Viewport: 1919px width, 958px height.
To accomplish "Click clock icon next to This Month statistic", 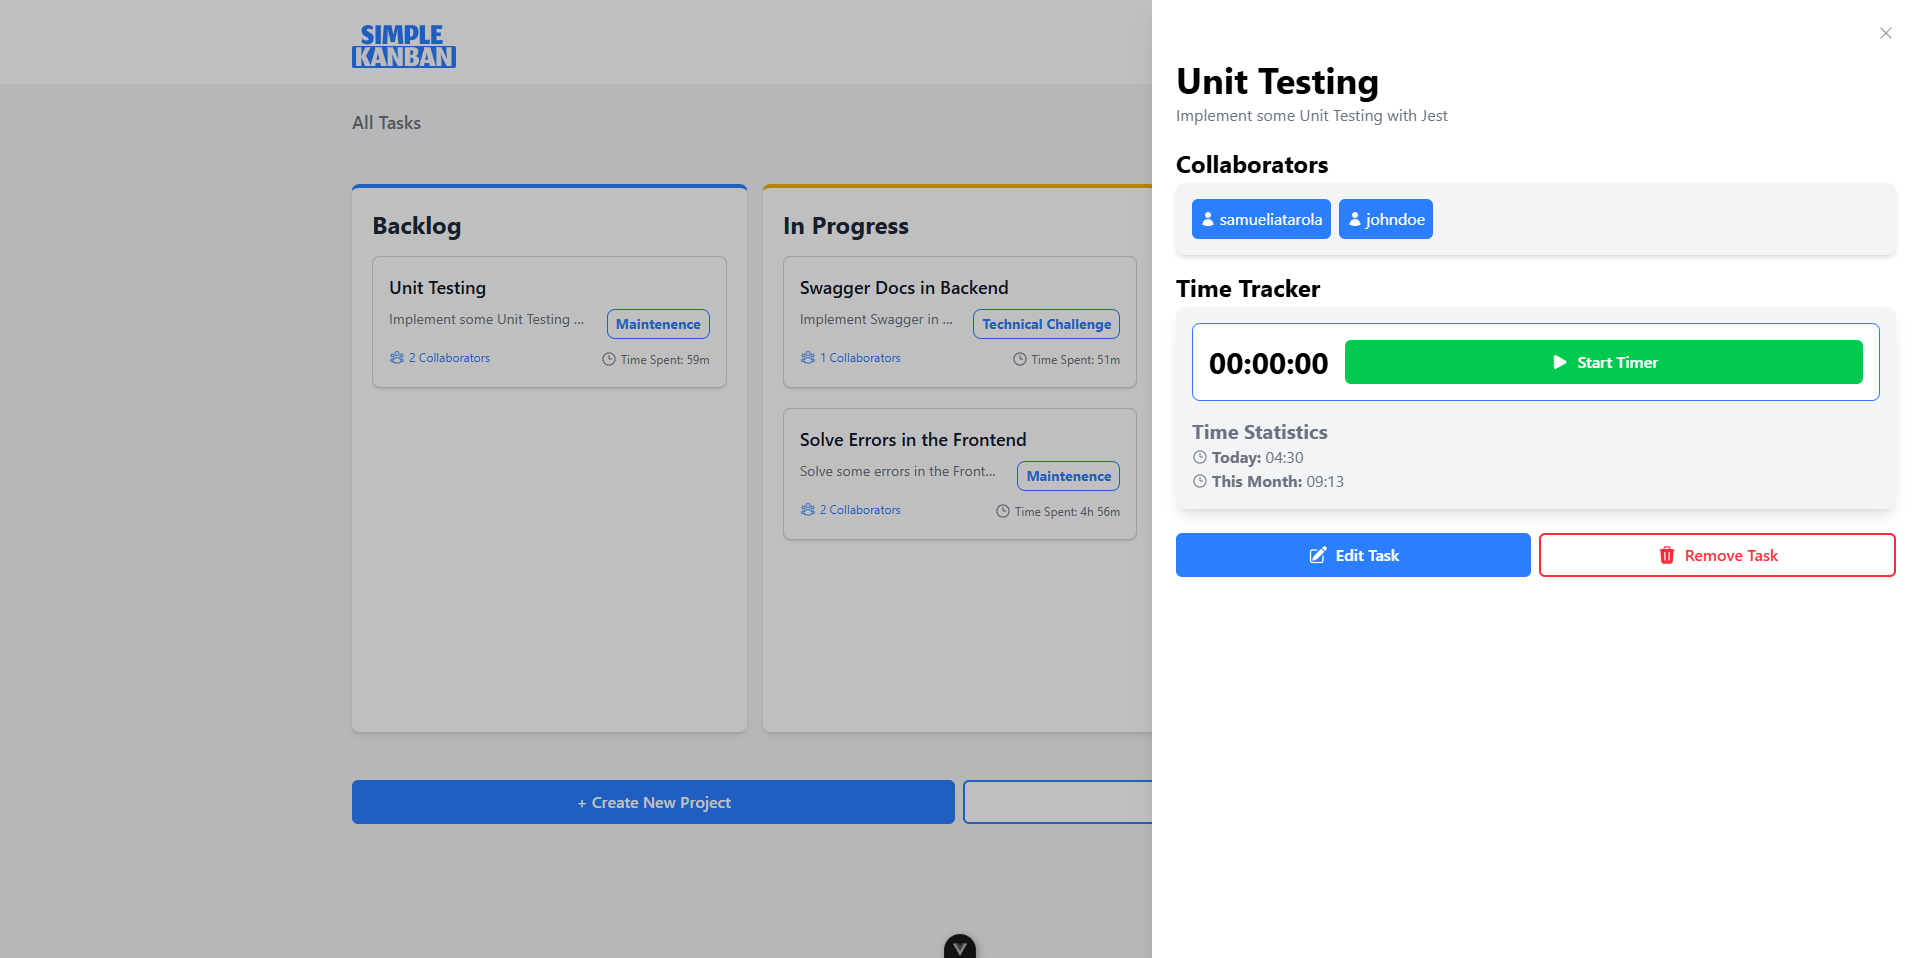I will tap(1200, 481).
